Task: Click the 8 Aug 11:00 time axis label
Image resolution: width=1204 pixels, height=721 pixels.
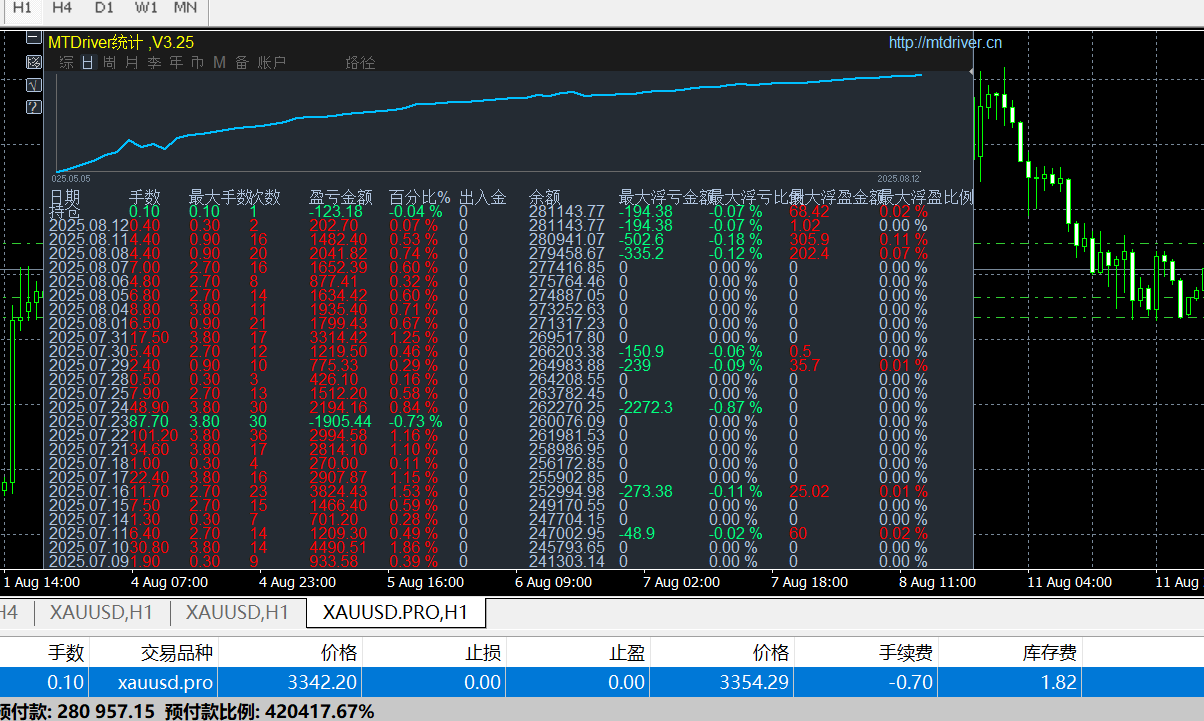Action: click(938, 582)
